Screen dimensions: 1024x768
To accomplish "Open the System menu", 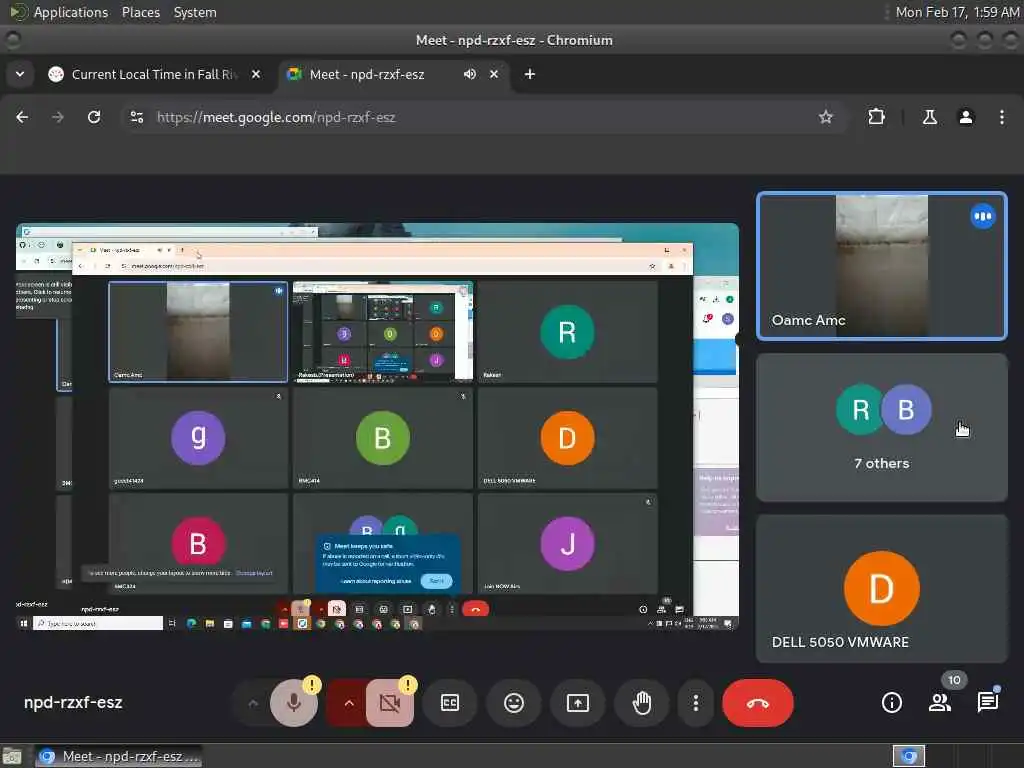I will 195,12.
